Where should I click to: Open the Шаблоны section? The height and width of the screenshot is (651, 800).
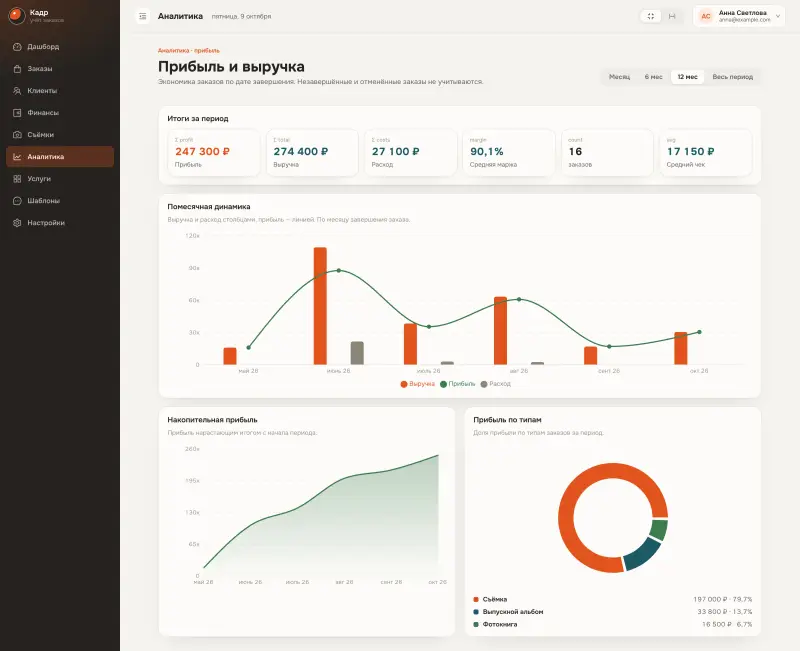(x=60, y=201)
